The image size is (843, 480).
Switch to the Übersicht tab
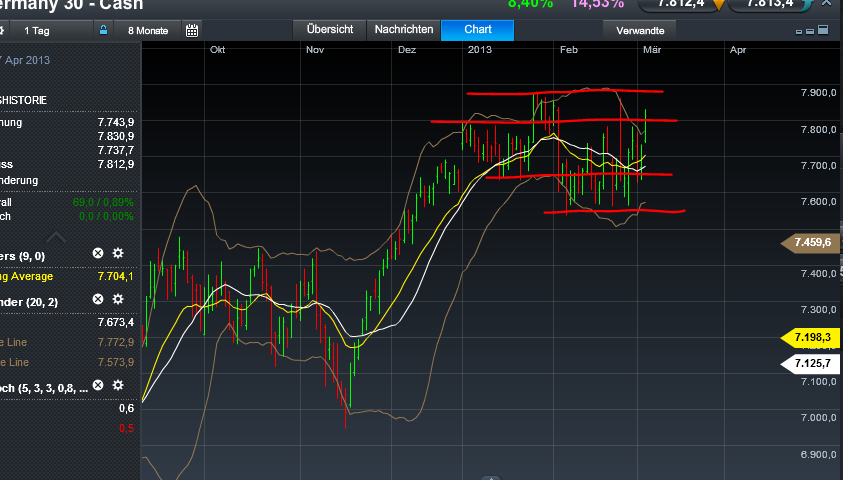[x=330, y=30]
